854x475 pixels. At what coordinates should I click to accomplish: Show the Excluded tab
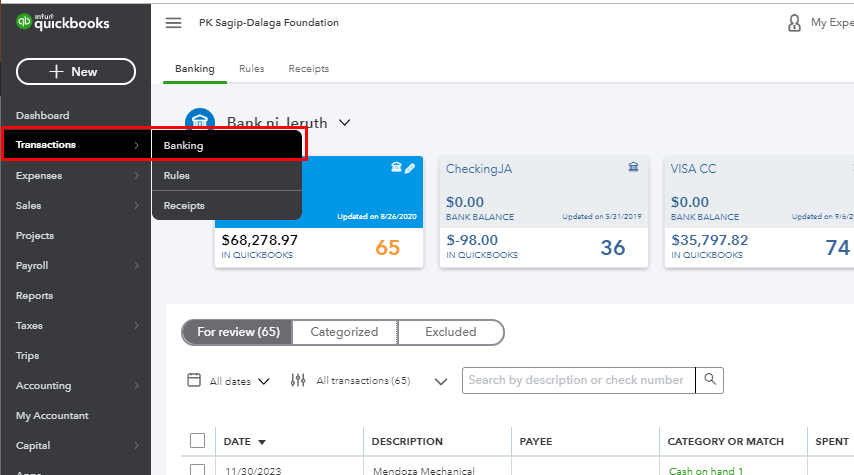click(450, 332)
